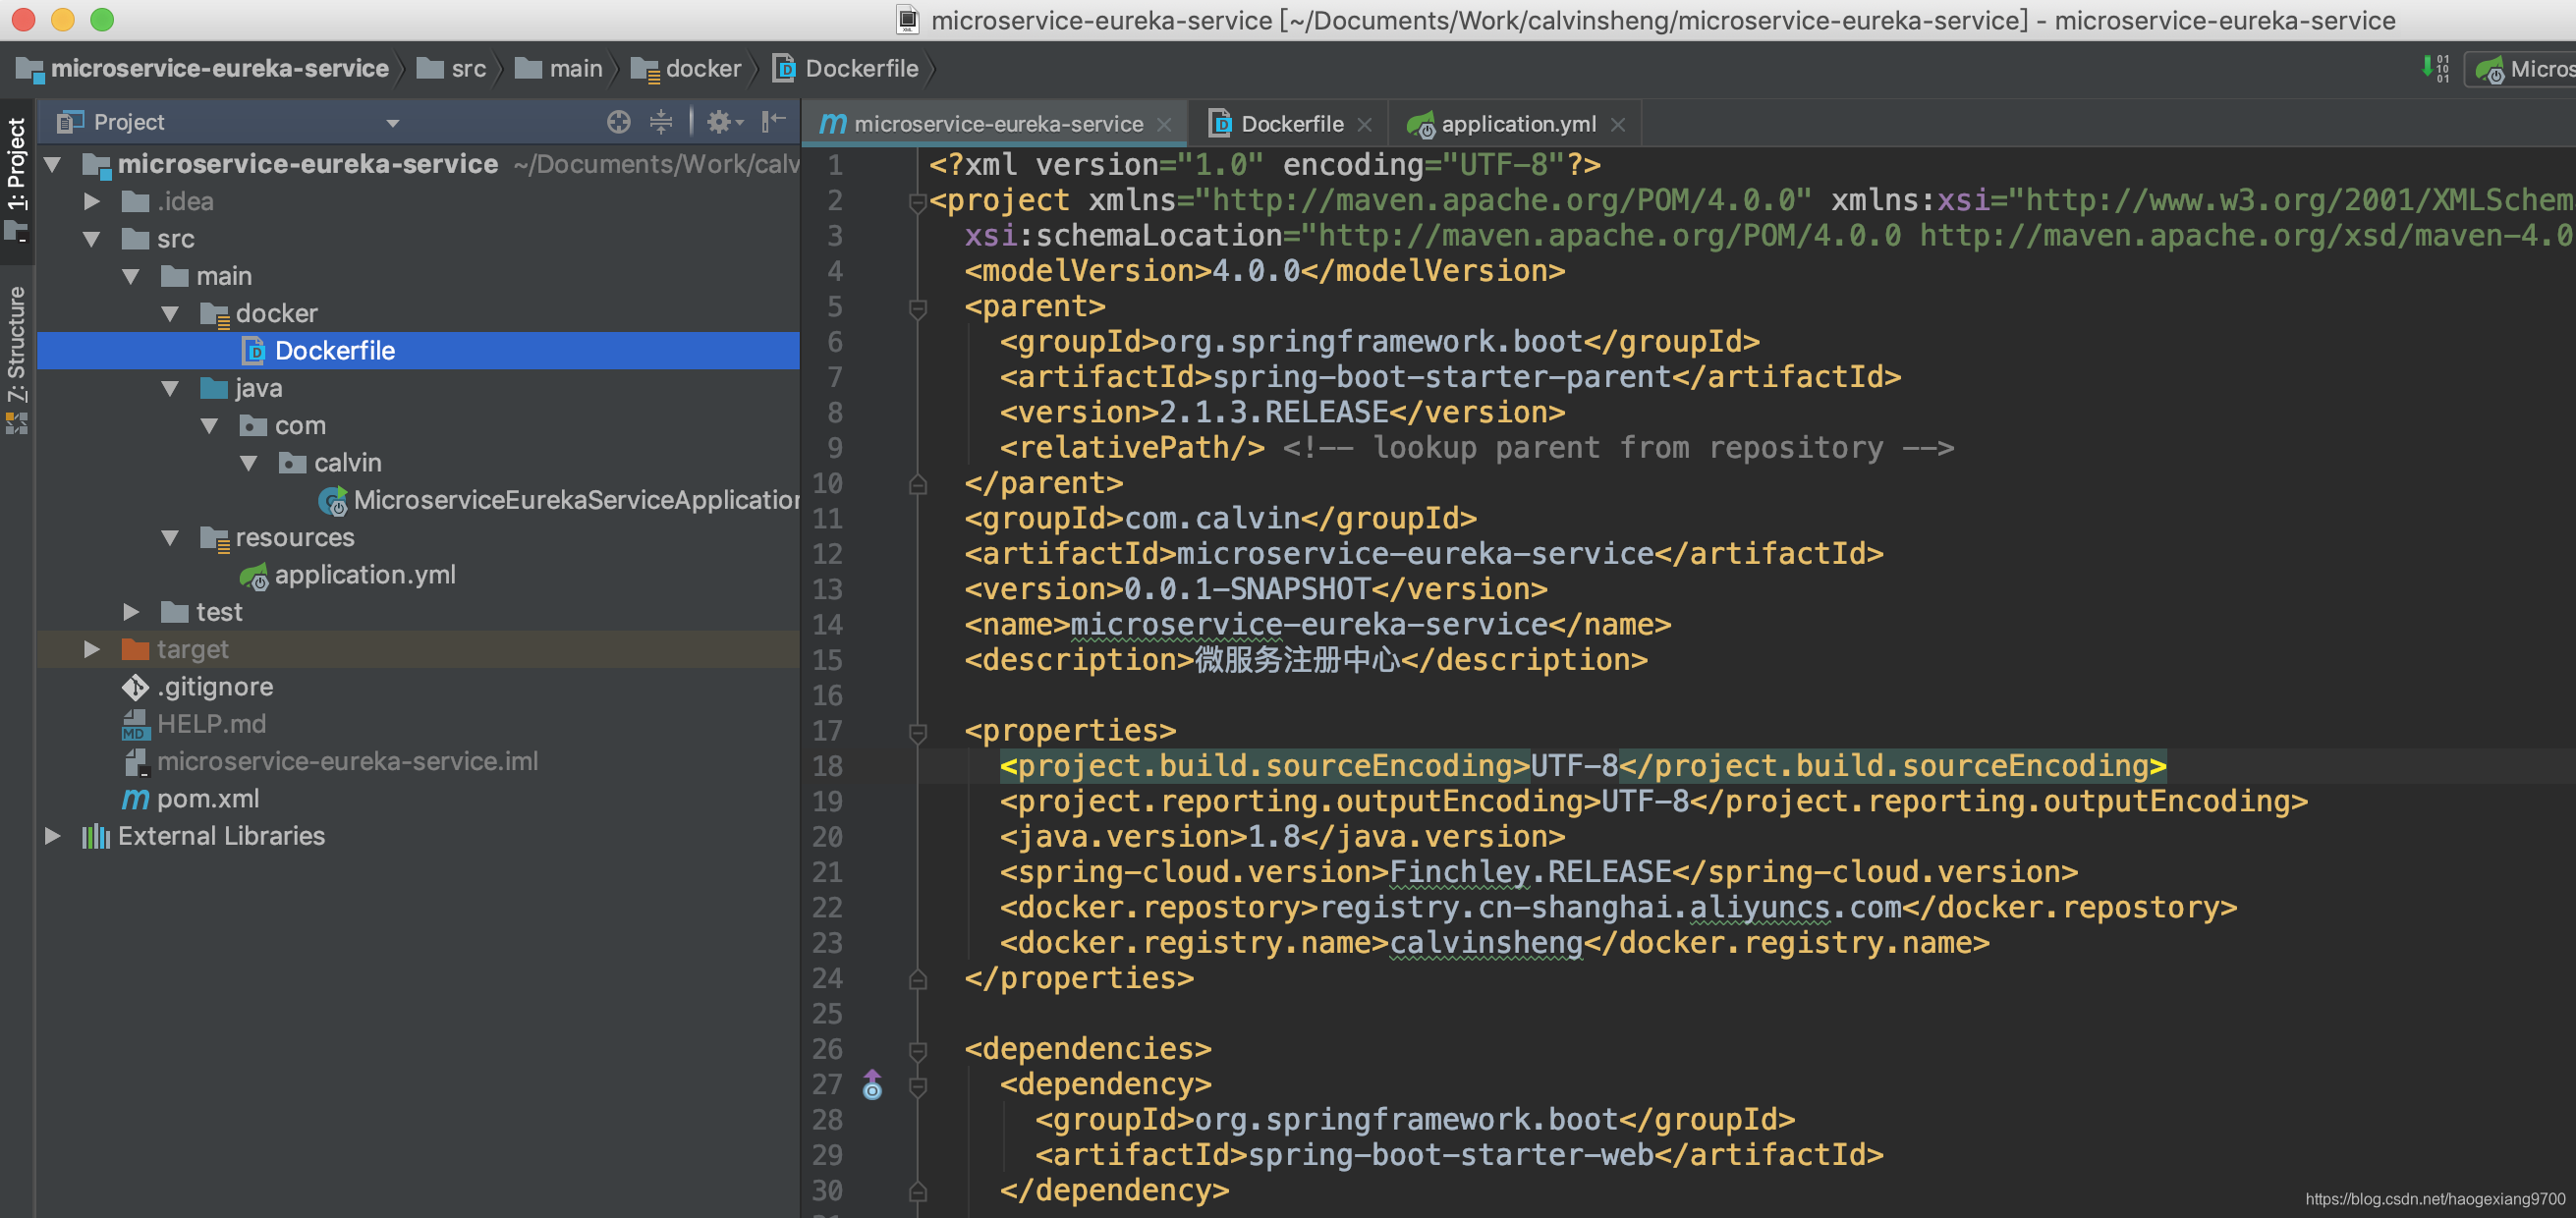Close the Dockerfile editor tab

(x=1365, y=125)
